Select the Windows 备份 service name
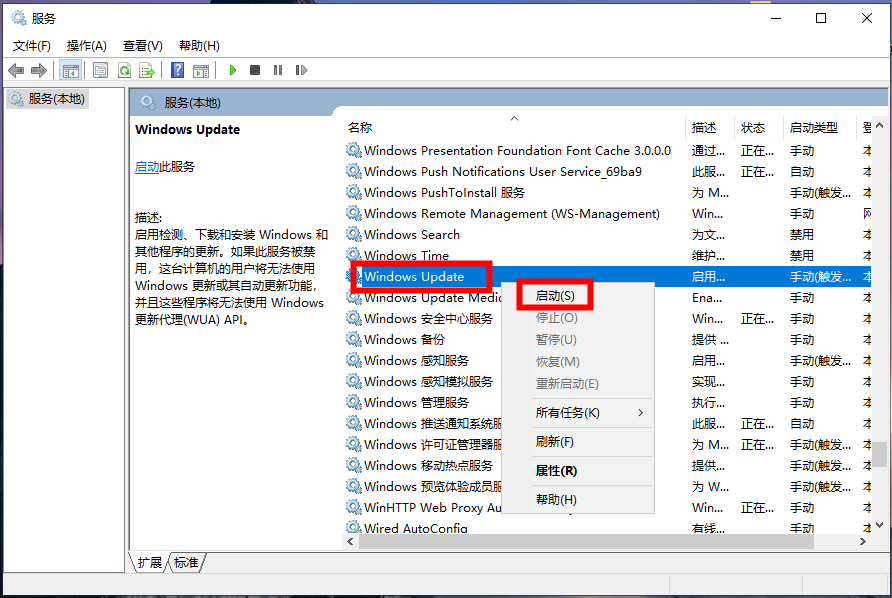 (404, 339)
